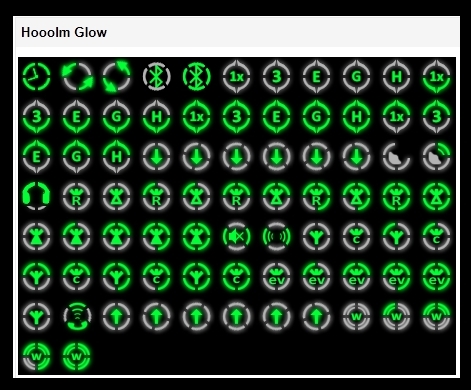
Task: Click the R roaming icon with fully green ring
Action: [x=397, y=197]
